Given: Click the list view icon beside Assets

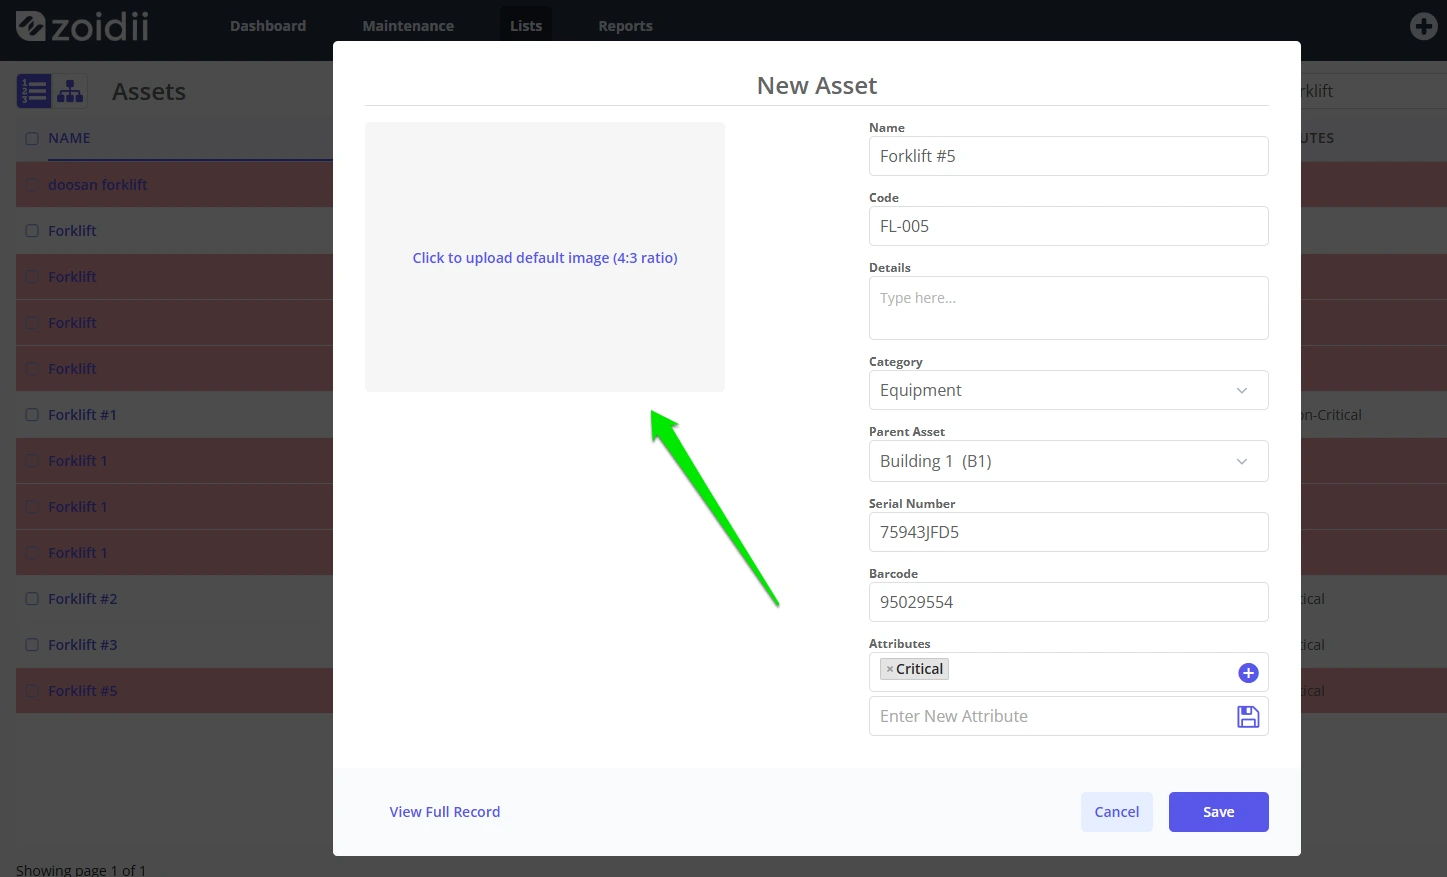Looking at the screenshot, I should 34,91.
